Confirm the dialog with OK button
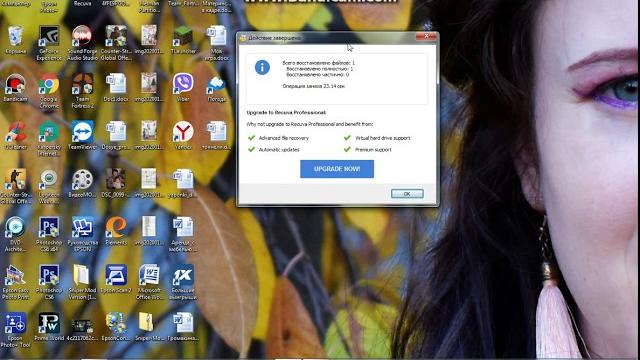This screenshot has height=360, width=640. point(407,193)
